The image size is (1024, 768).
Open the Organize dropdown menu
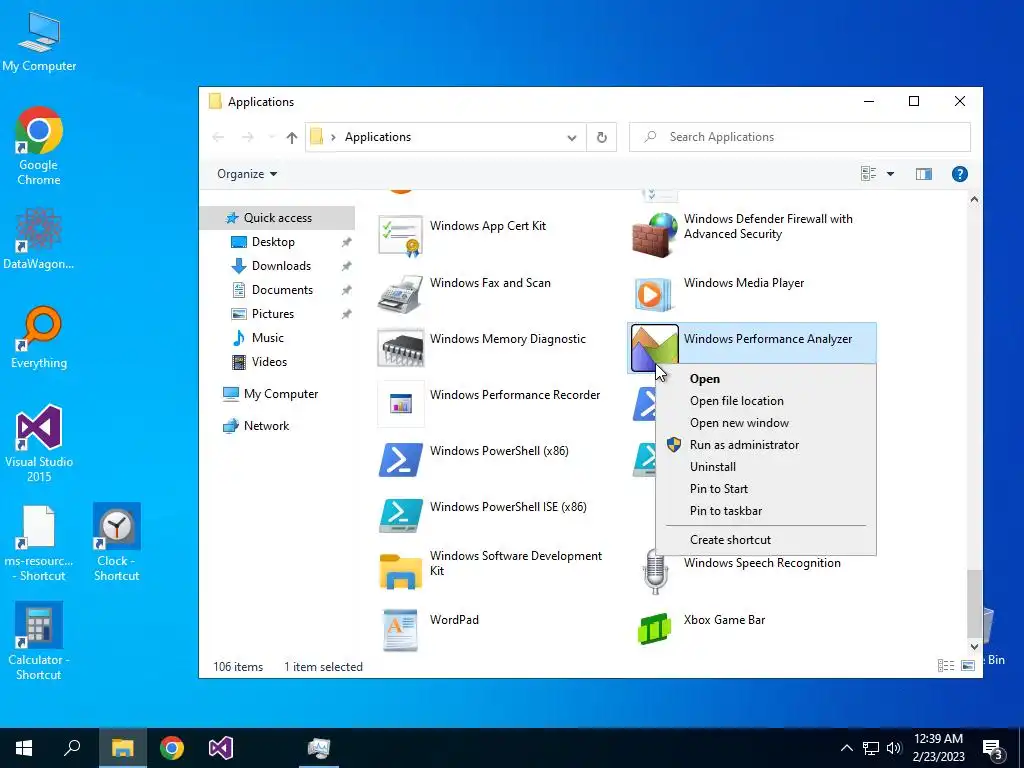click(247, 174)
